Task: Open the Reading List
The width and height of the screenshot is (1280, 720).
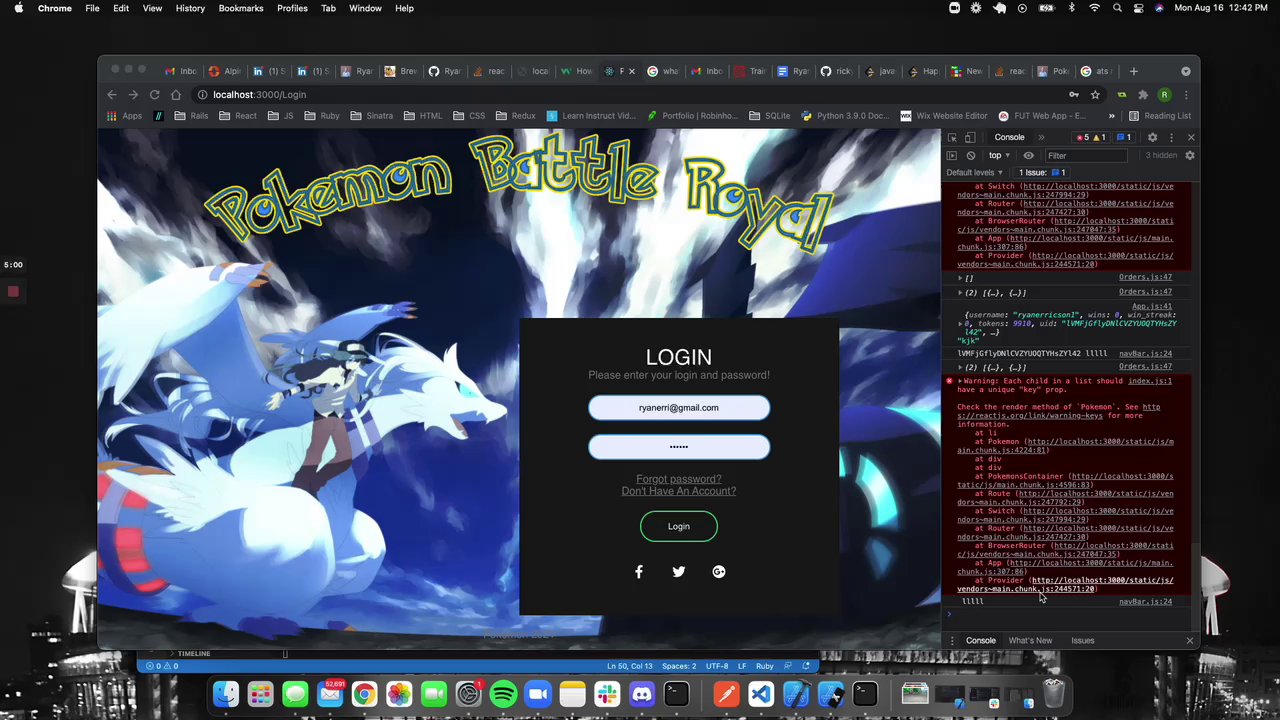Action: [1159, 116]
